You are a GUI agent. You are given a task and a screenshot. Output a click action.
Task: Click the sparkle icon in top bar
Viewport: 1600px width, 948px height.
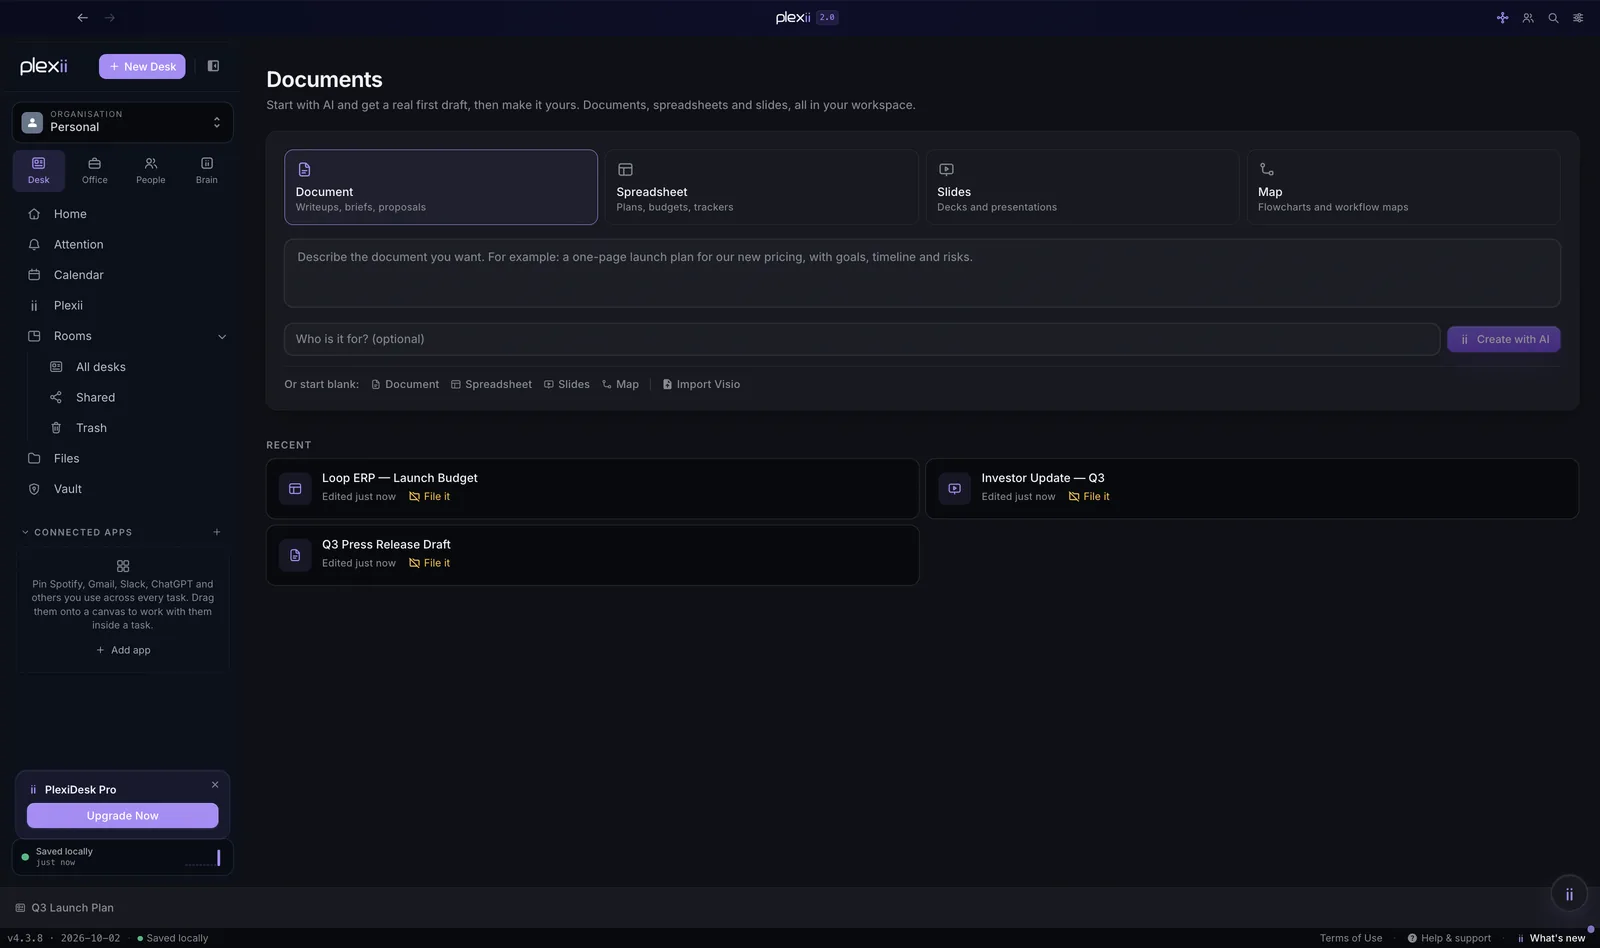1502,18
